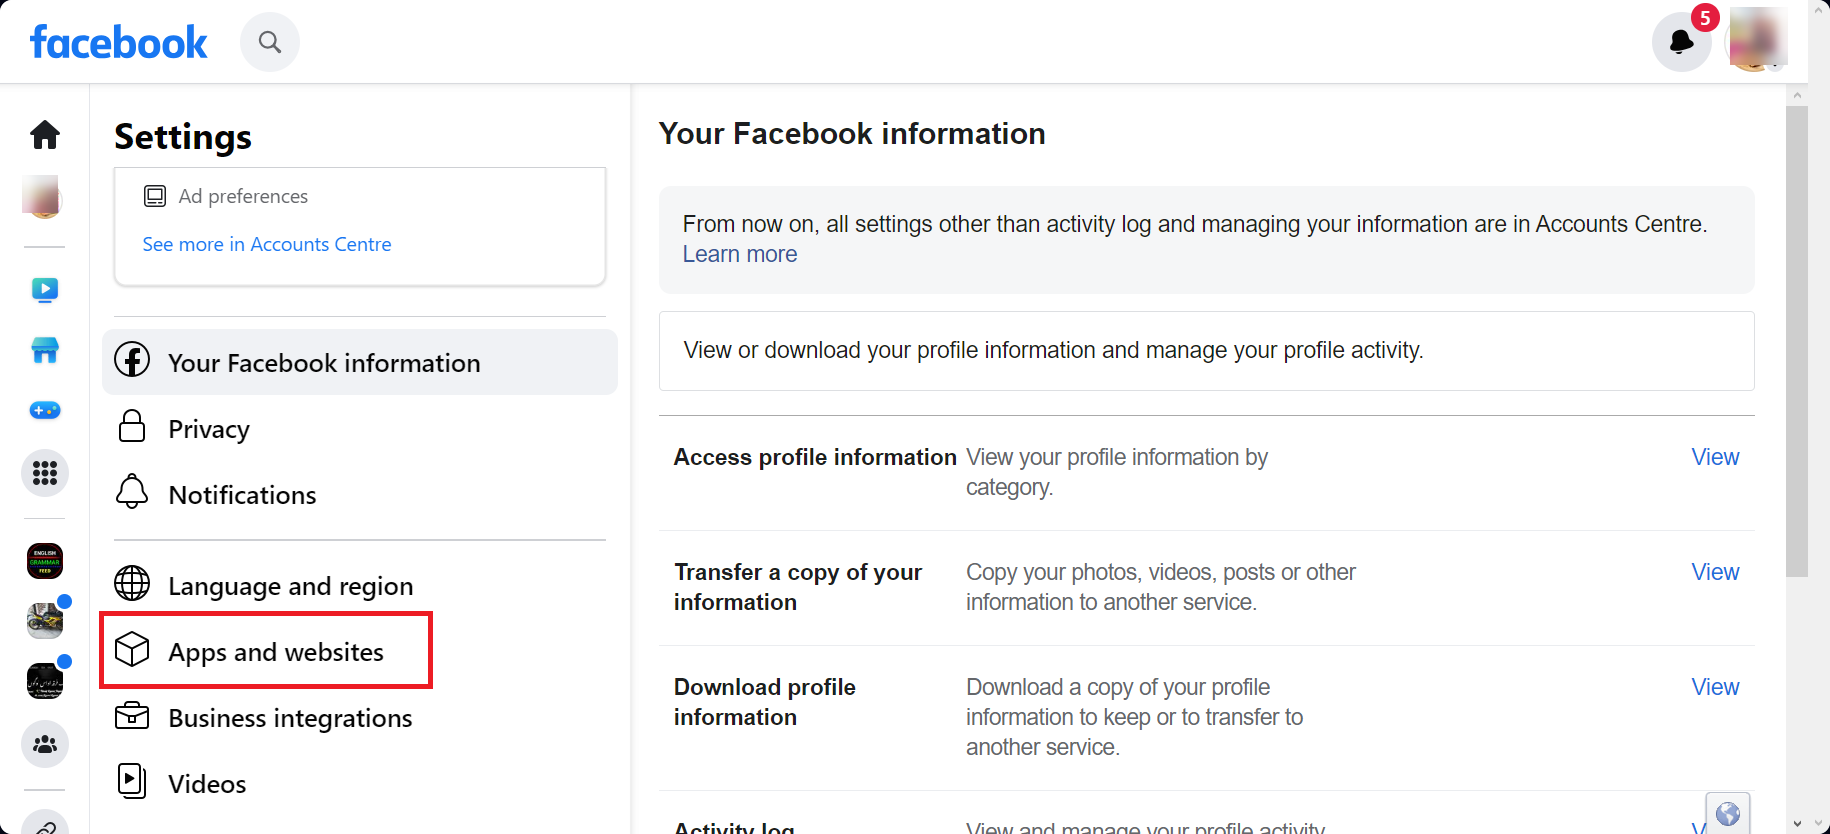Click View for Access profile information
Viewport: 1830px width, 834px height.
(1715, 457)
